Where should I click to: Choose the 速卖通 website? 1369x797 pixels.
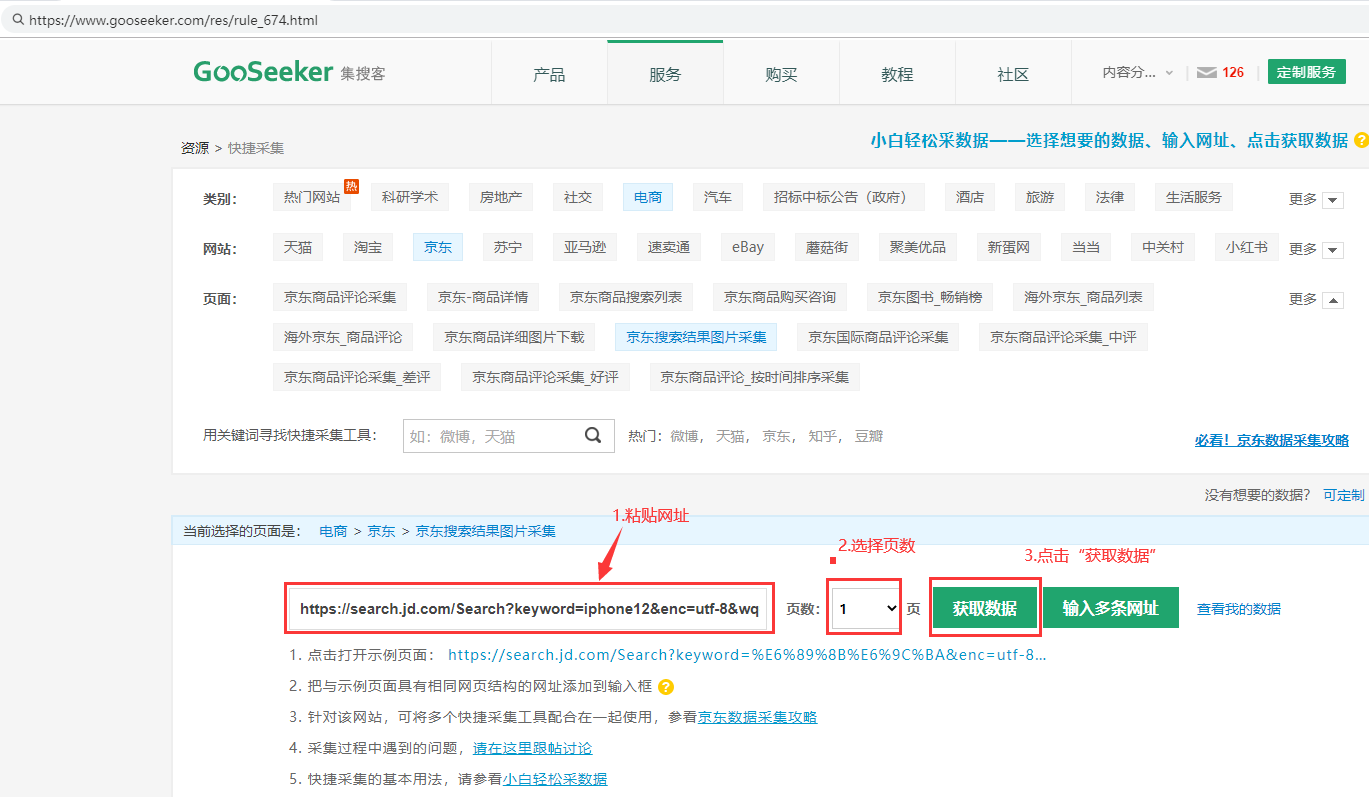[669, 247]
